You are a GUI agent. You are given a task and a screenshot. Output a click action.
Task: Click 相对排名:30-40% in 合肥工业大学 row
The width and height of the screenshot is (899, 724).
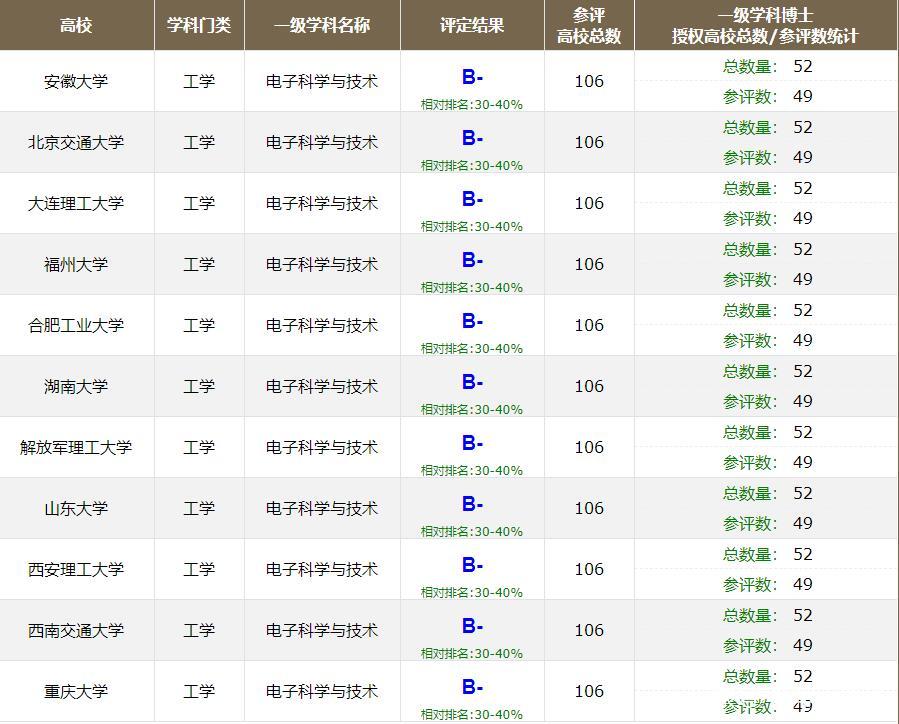click(472, 349)
